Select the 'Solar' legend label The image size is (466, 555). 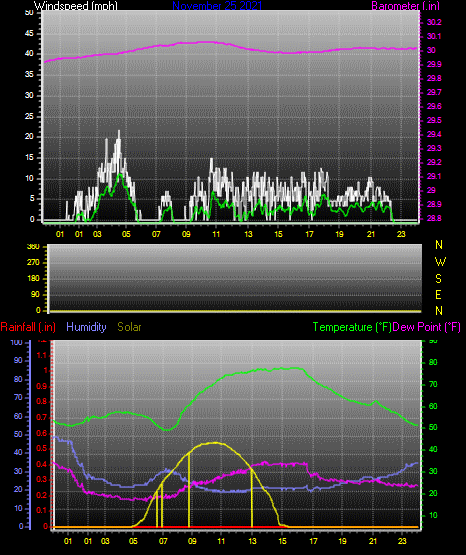click(x=129, y=327)
